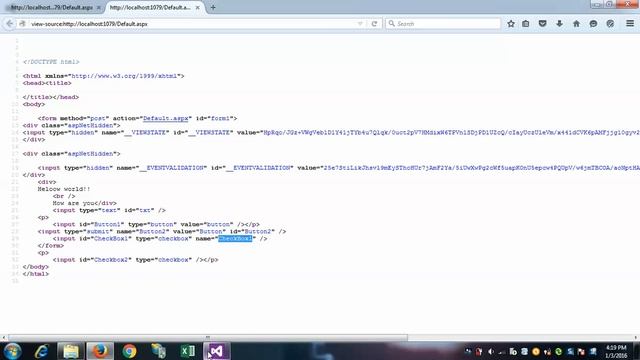
Task: Open Excel from the taskbar
Action: (x=187, y=351)
